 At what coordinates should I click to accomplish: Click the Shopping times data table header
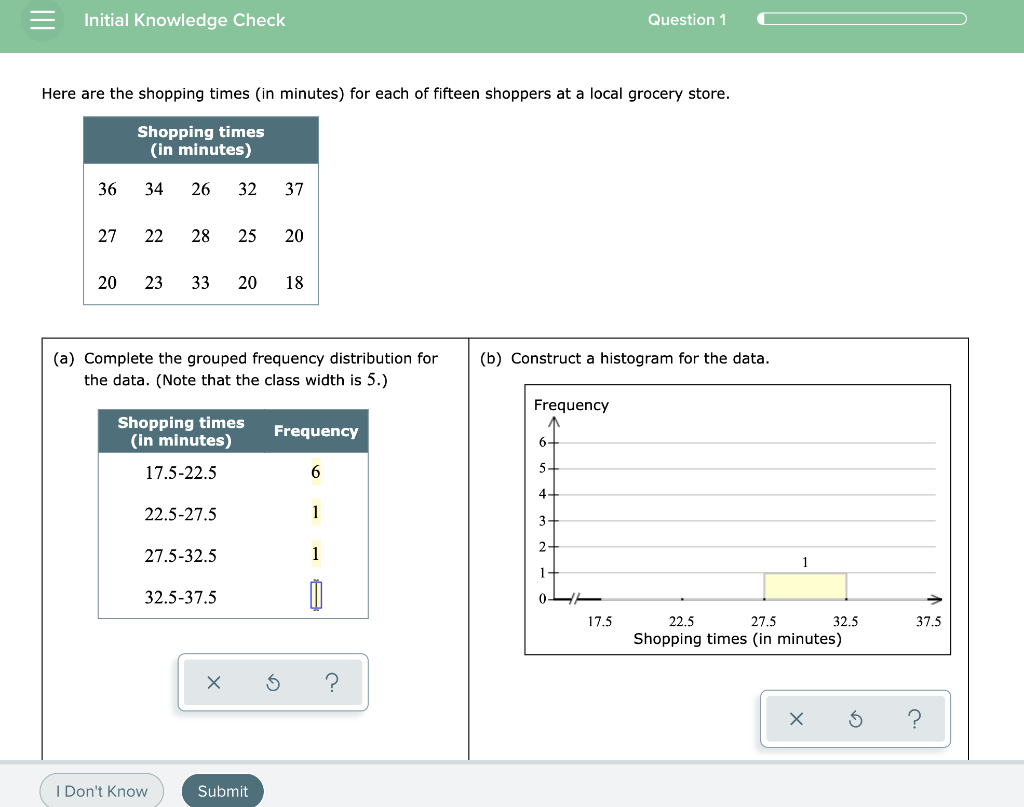tap(200, 140)
